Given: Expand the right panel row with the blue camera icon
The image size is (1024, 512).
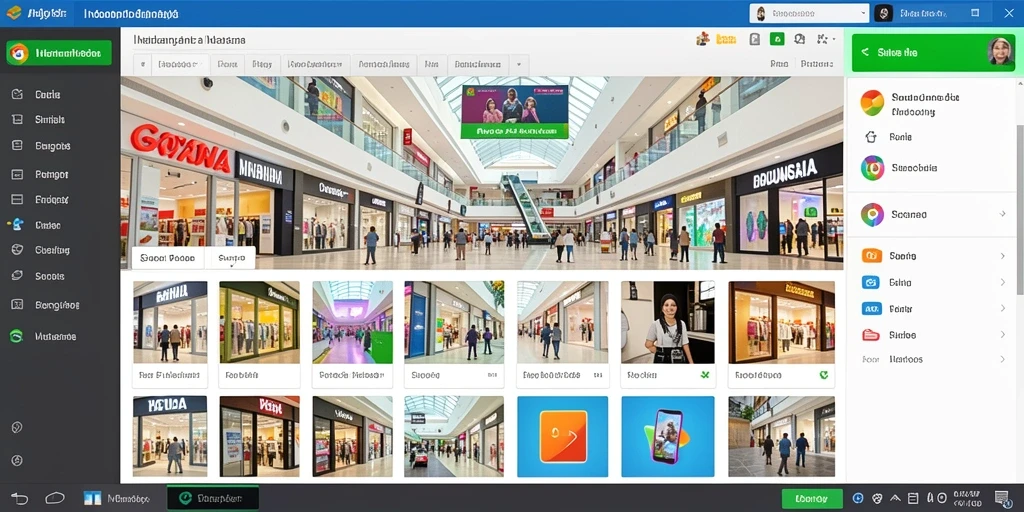Looking at the screenshot, I should [x=932, y=283].
